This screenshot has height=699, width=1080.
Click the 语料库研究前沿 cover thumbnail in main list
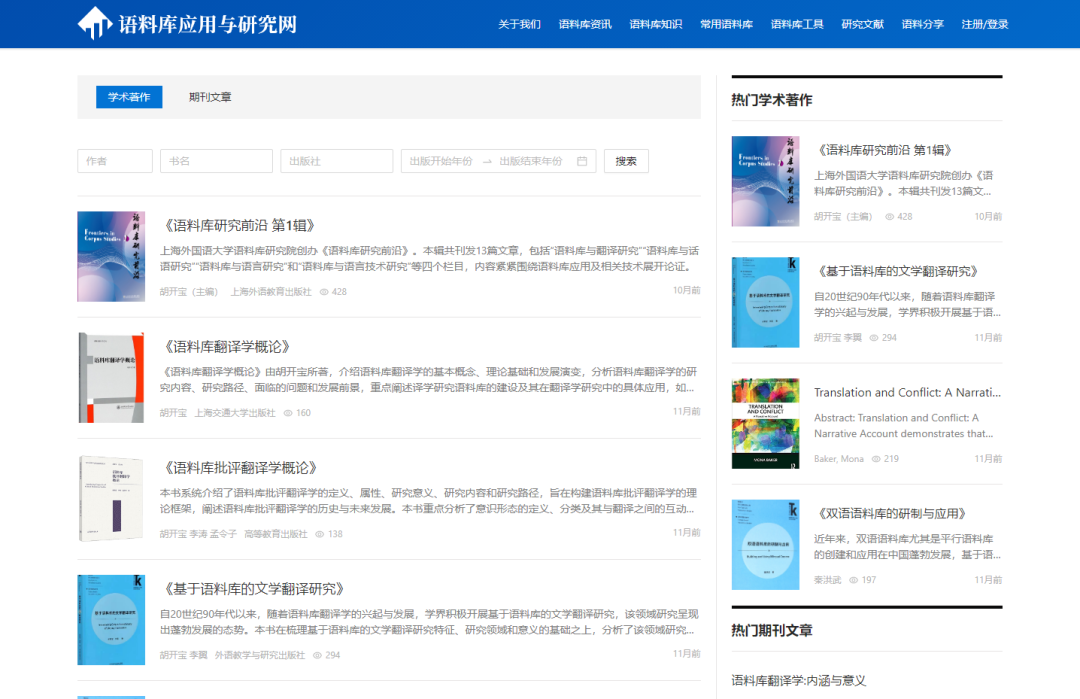[x=111, y=256]
